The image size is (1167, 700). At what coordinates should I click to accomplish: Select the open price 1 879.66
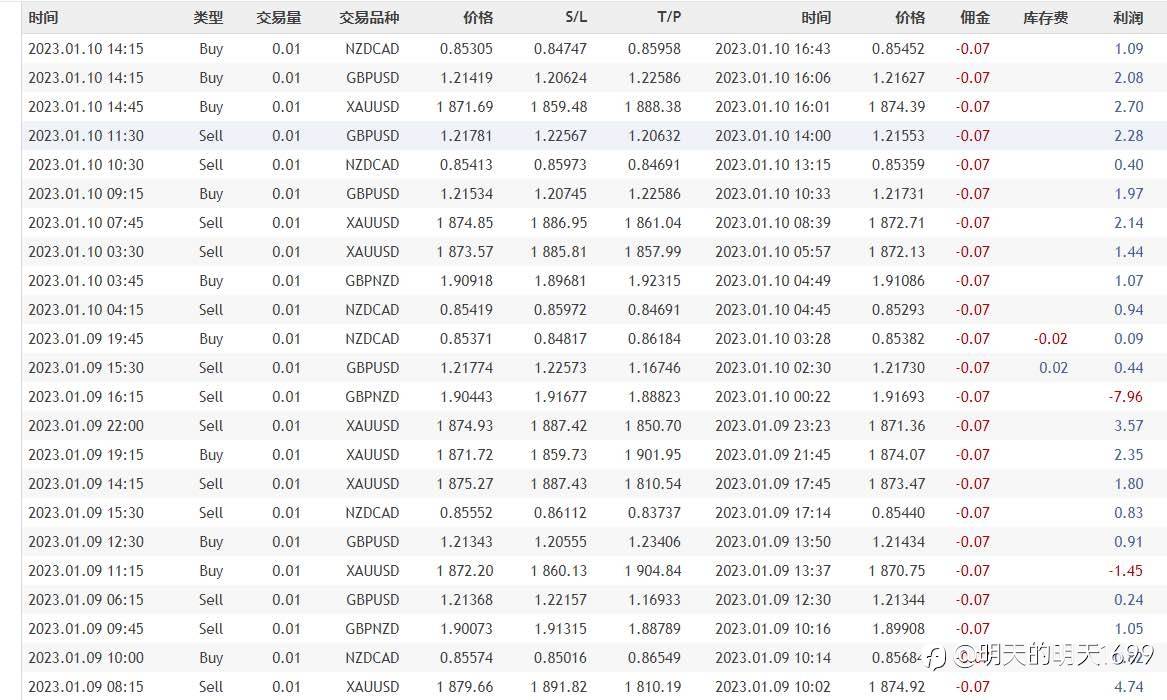464,687
